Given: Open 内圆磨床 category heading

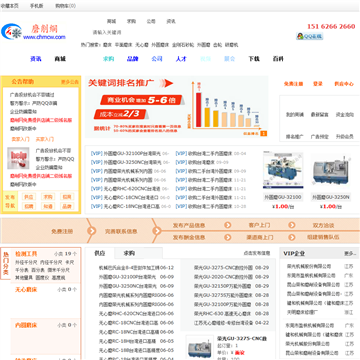Looking at the screenshot, I should point(26,325).
